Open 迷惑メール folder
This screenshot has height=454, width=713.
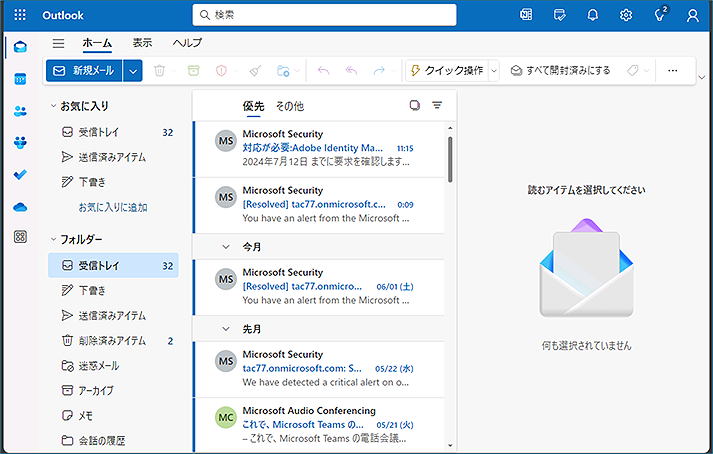[x=113, y=365]
